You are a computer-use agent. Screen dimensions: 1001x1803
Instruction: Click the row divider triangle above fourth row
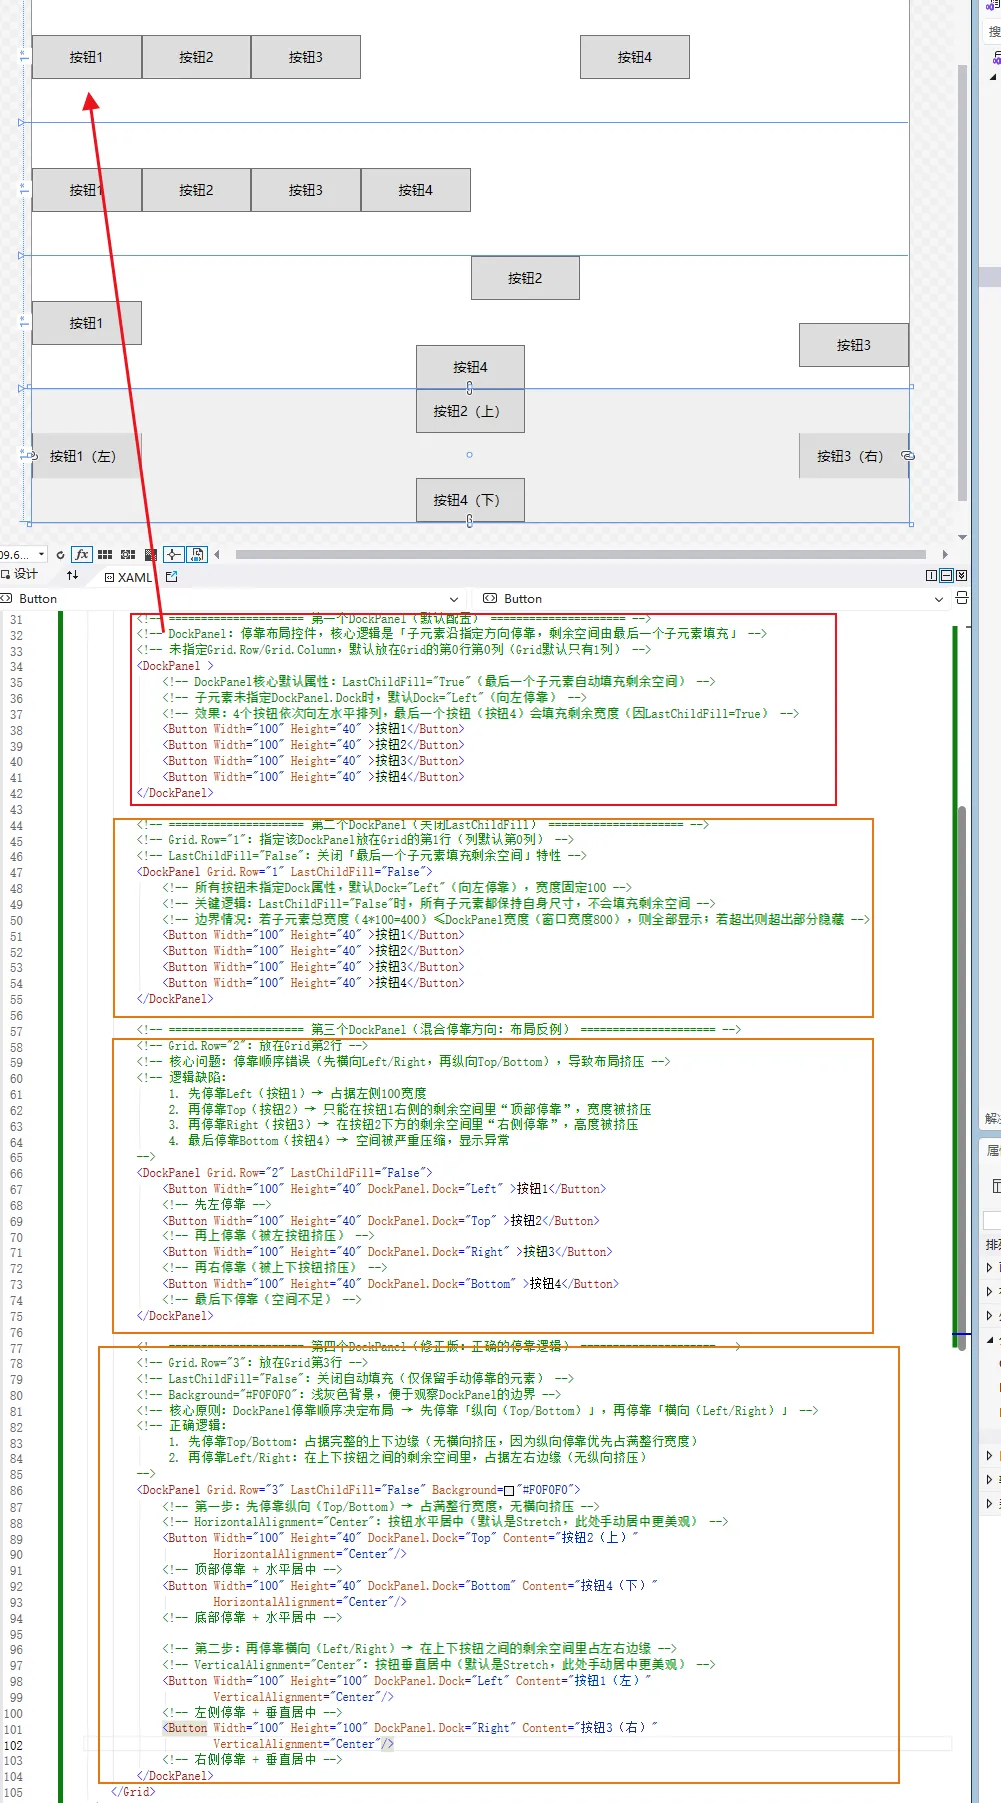pyautogui.click(x=22, y=388)
